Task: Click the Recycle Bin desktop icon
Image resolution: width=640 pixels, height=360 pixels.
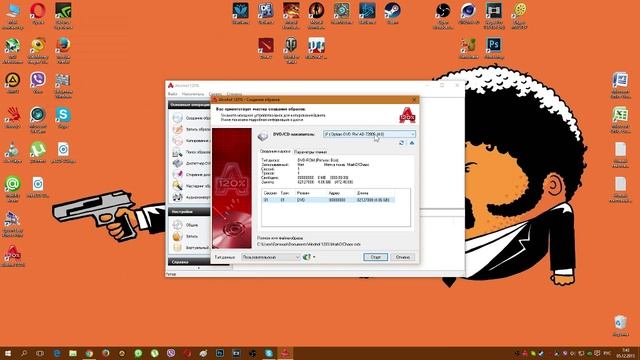Action: (620, 325)
